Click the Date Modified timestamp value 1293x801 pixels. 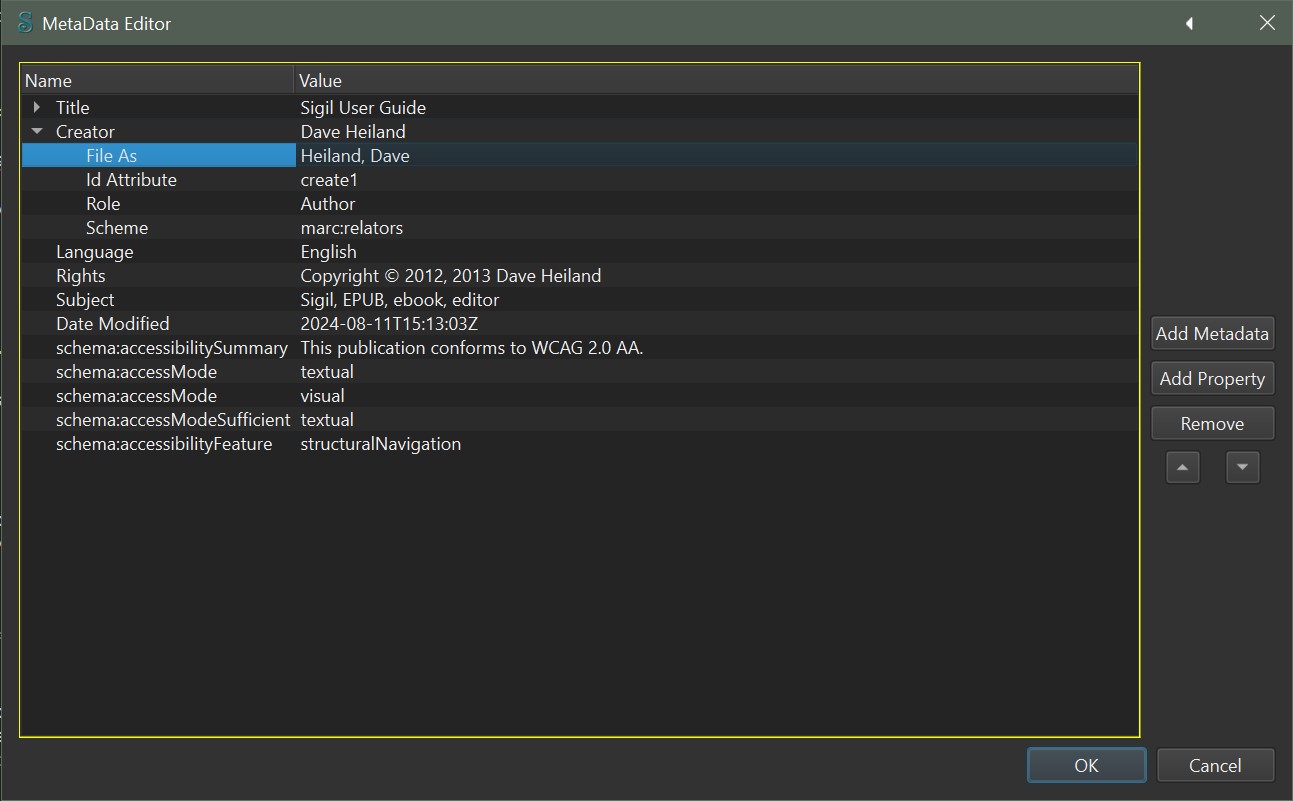389,323
